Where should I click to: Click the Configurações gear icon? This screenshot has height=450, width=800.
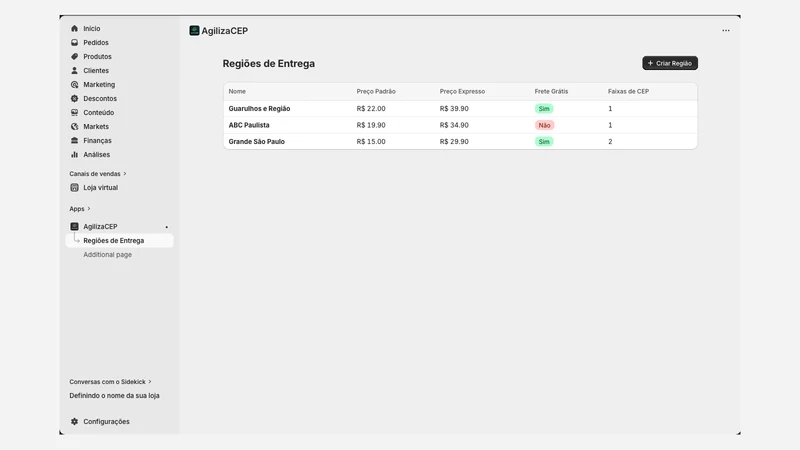point(74,421)
